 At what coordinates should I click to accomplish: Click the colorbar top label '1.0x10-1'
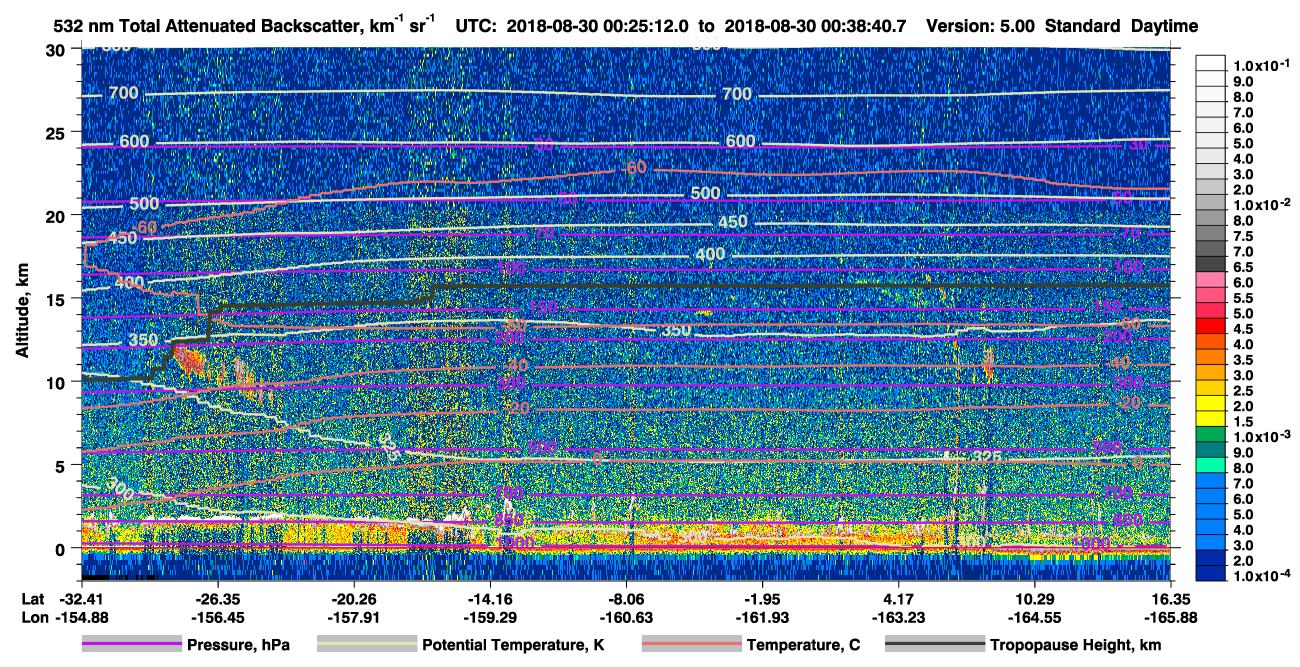[x=1263, y=65]
